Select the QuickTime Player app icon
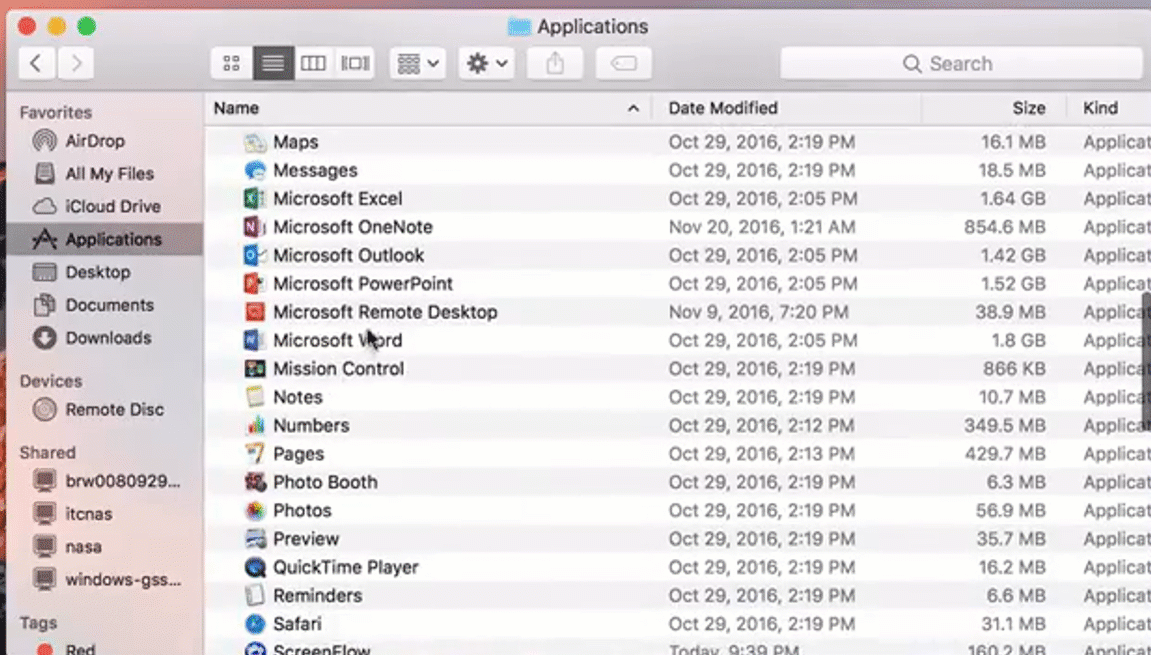 tap(255, 568)
